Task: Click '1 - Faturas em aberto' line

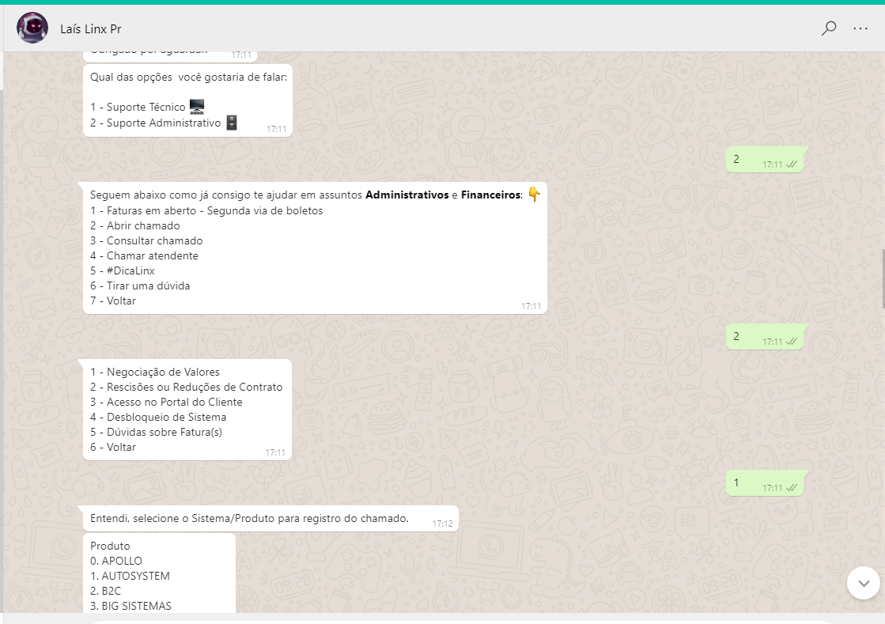Action: tap(207, 210)
